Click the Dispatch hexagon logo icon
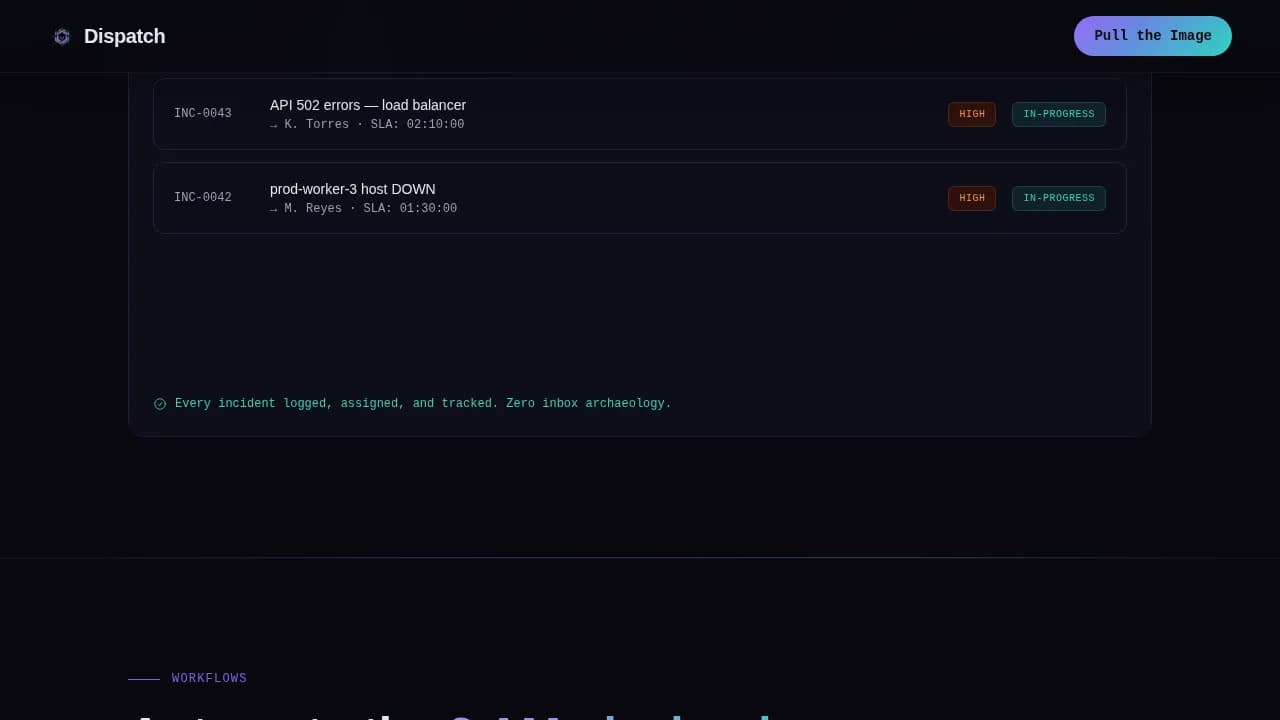Viewport: 1280px width, 720px height. [x=62, y=36]
